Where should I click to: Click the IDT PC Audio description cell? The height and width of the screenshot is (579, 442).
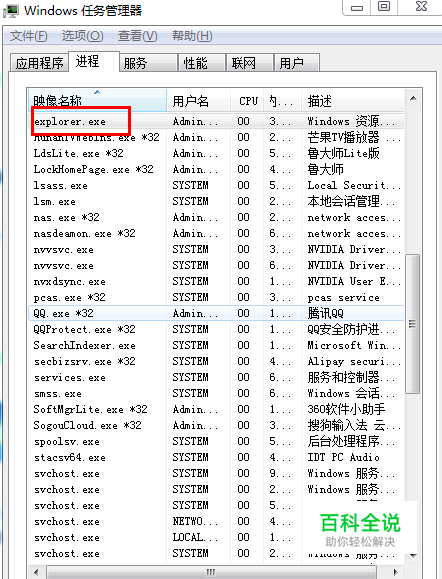[x=343, y=457]
